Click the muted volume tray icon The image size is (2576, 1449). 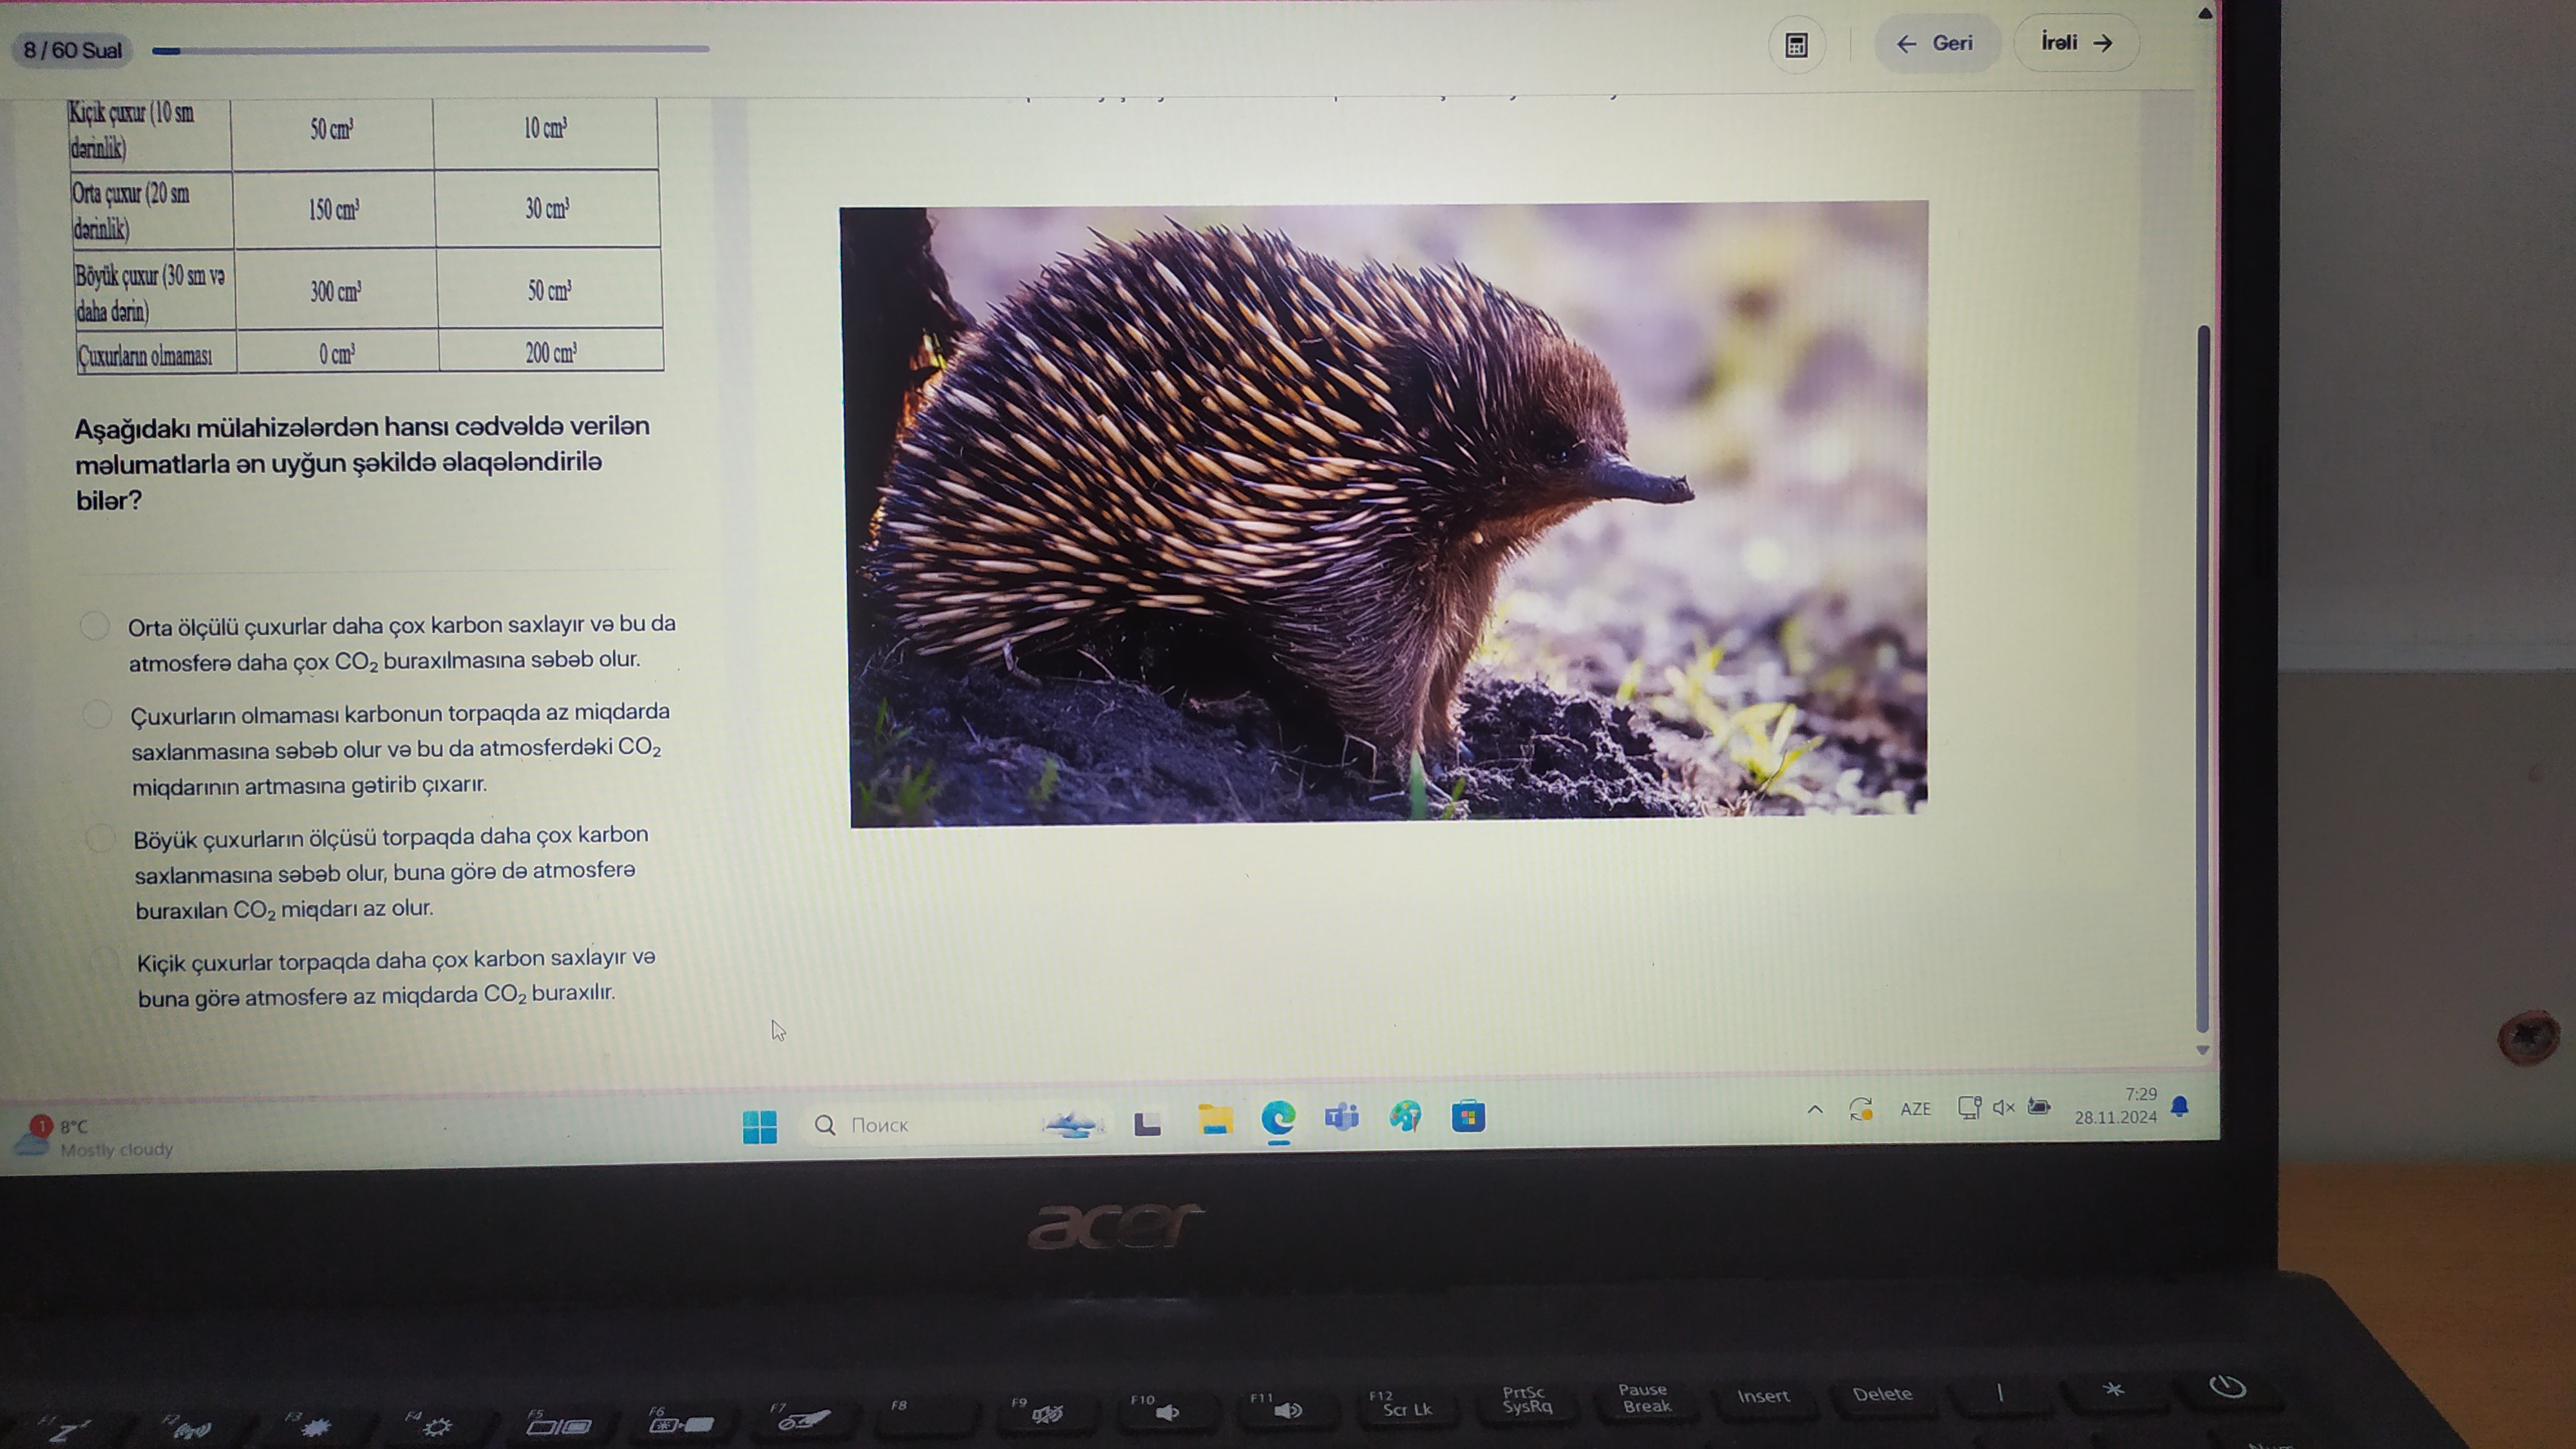[2004, 1107]
